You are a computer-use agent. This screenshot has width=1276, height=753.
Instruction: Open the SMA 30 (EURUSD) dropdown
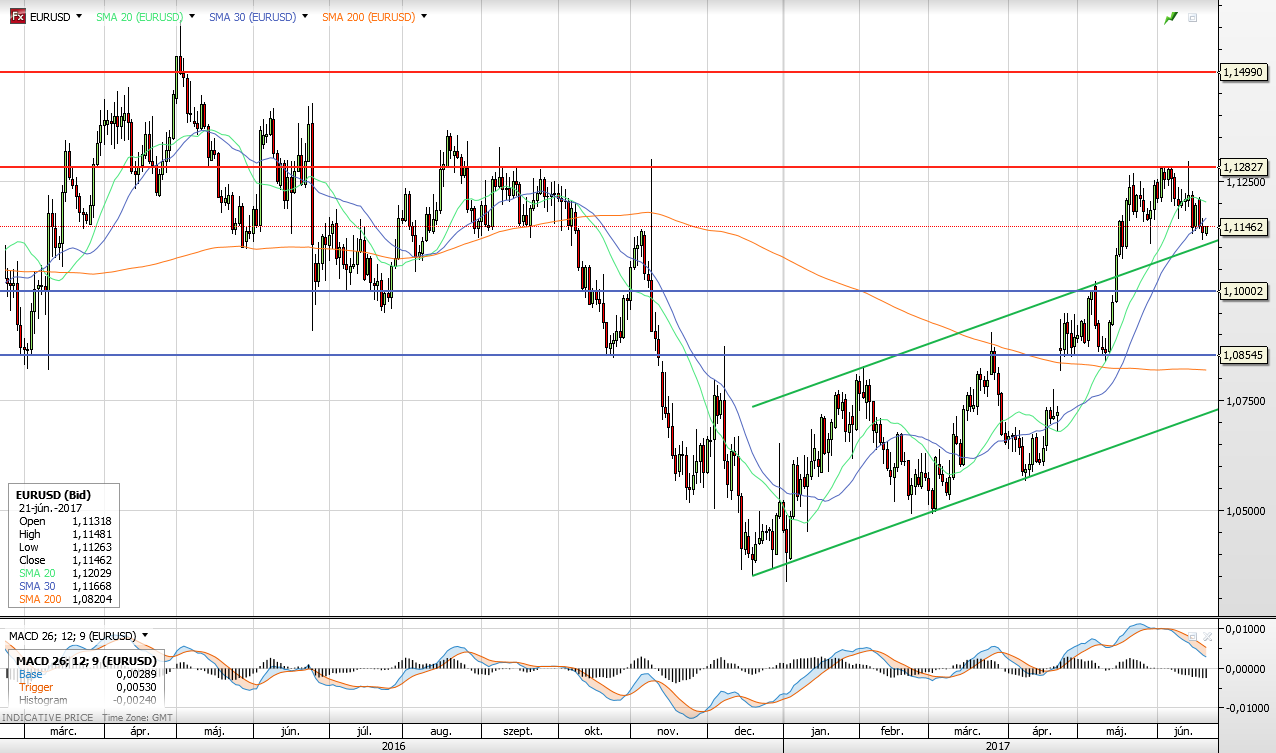[304, 17]
